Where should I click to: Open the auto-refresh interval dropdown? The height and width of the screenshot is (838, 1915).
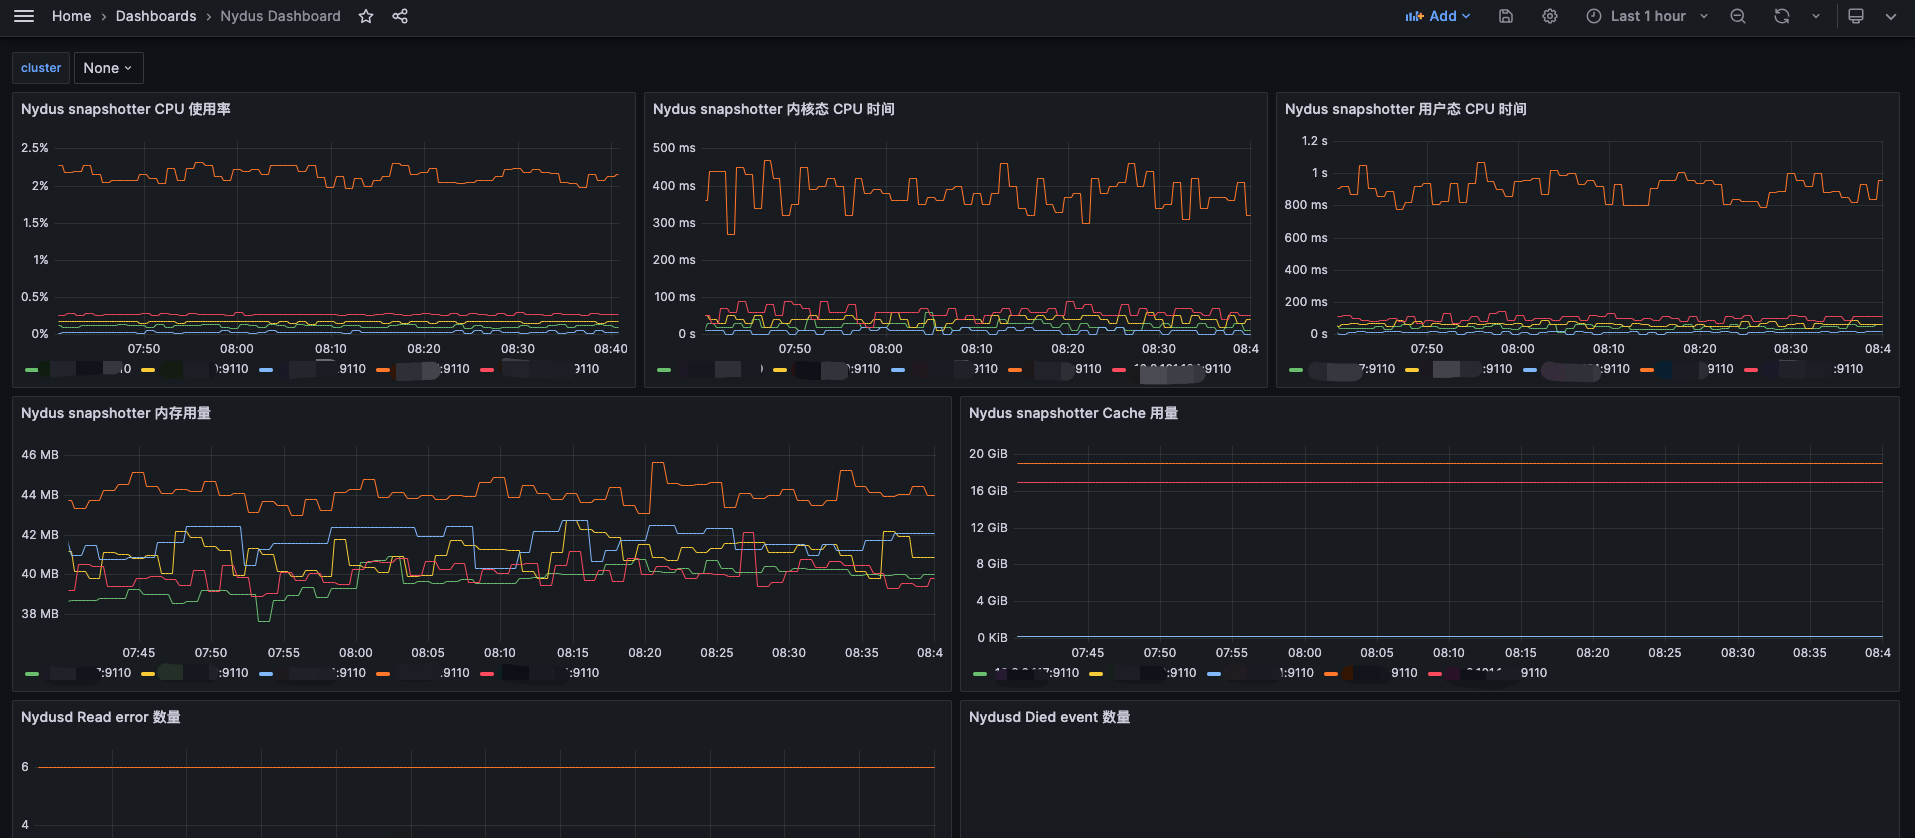point(1816,16)
